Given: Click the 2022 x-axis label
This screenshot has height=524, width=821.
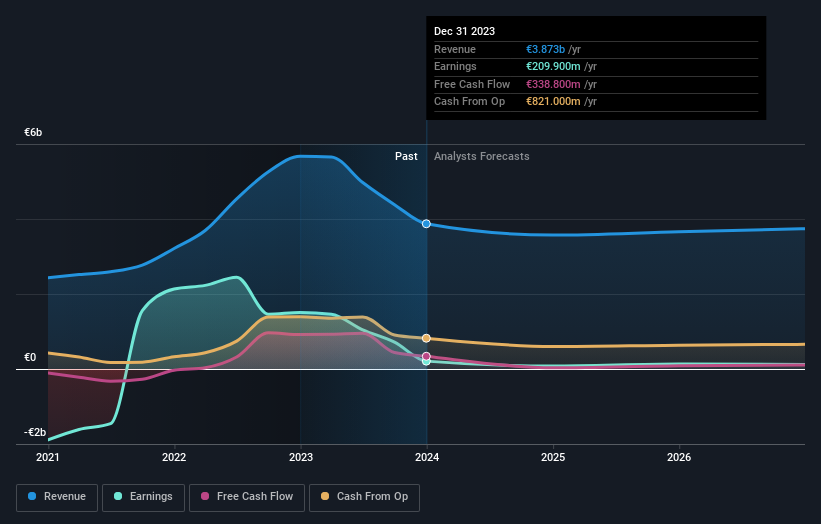Looking at the screenshot, I should point(174,457).
